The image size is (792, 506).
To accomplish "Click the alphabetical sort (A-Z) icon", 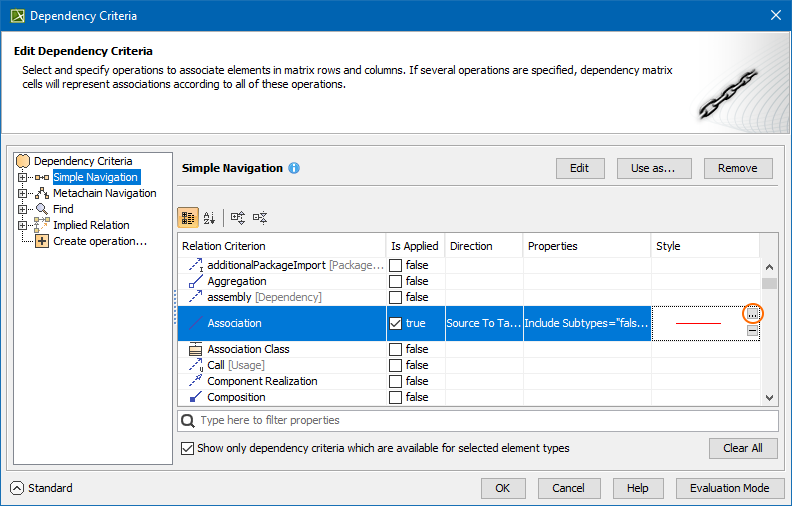I will point(209,217).
